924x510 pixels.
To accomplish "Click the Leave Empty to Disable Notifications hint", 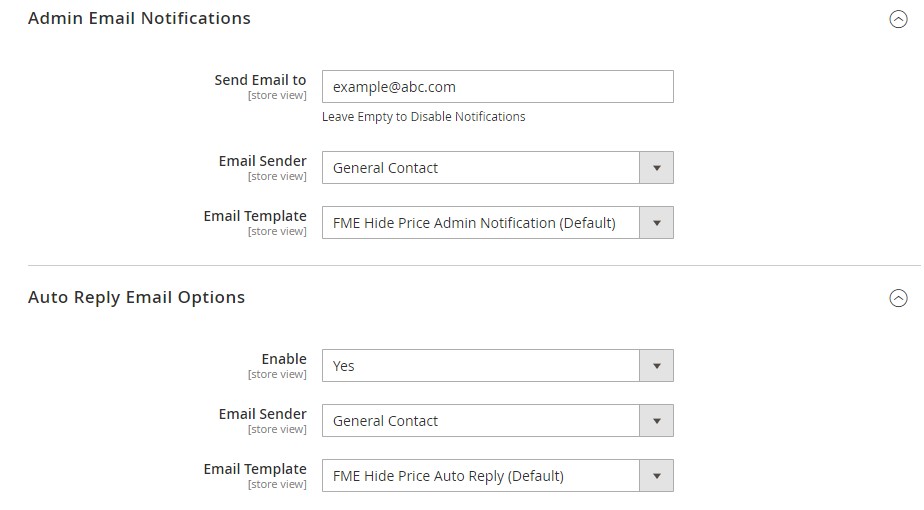I will (423, 117).
